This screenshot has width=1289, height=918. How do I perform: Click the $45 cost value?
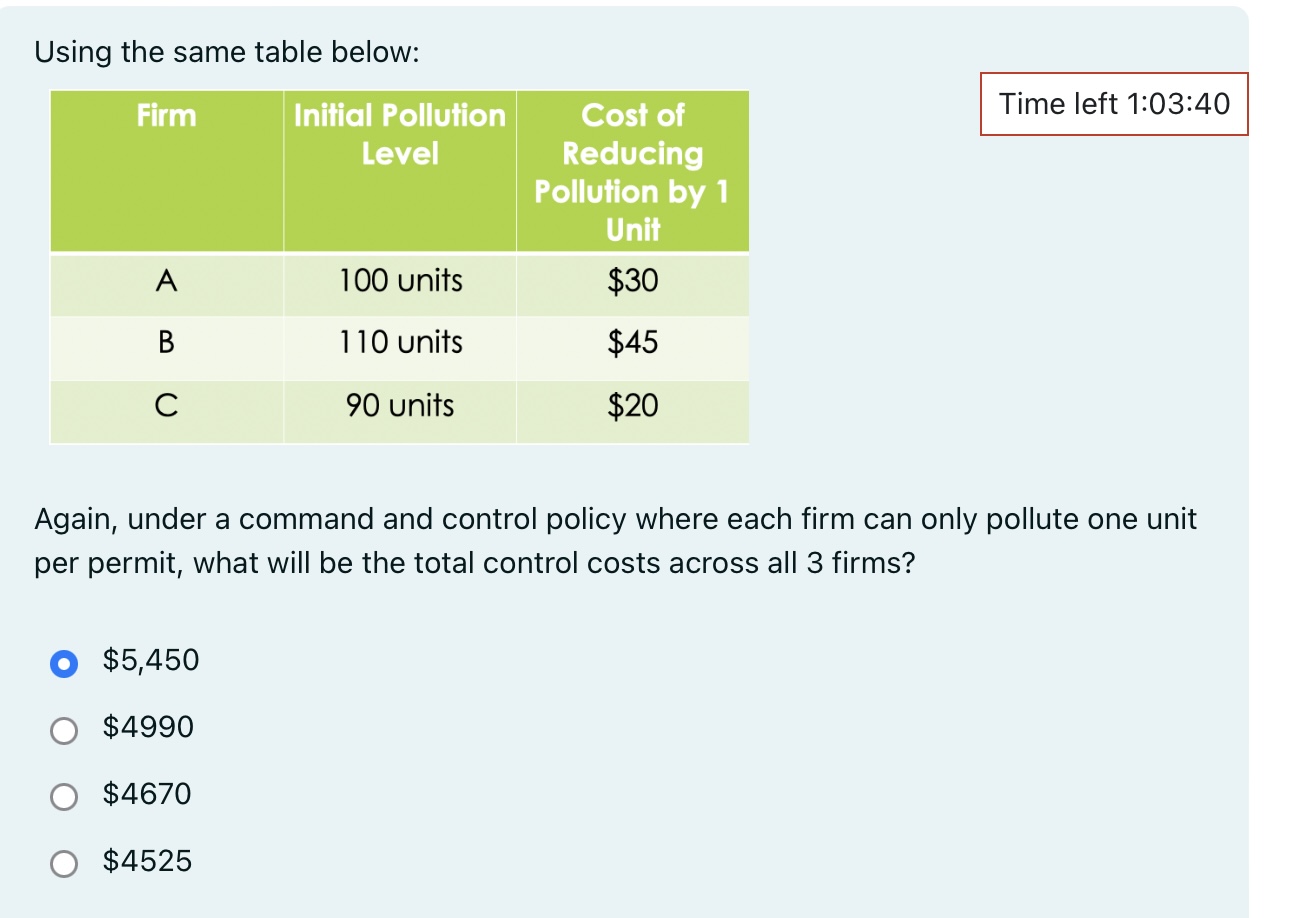tap(632, 343)
